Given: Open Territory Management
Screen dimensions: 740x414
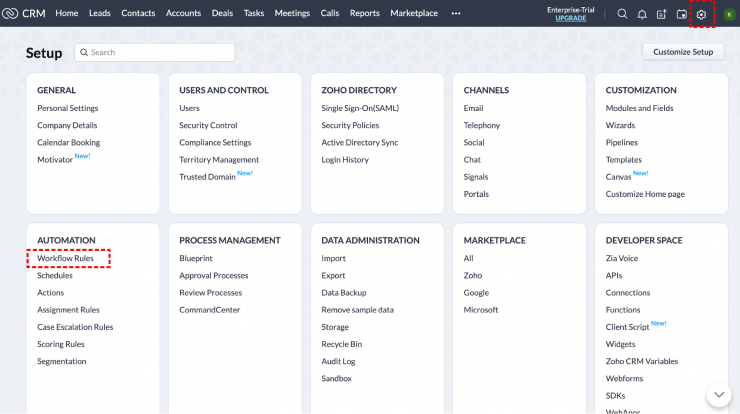Looking at the screenshot, I should 219,160.
